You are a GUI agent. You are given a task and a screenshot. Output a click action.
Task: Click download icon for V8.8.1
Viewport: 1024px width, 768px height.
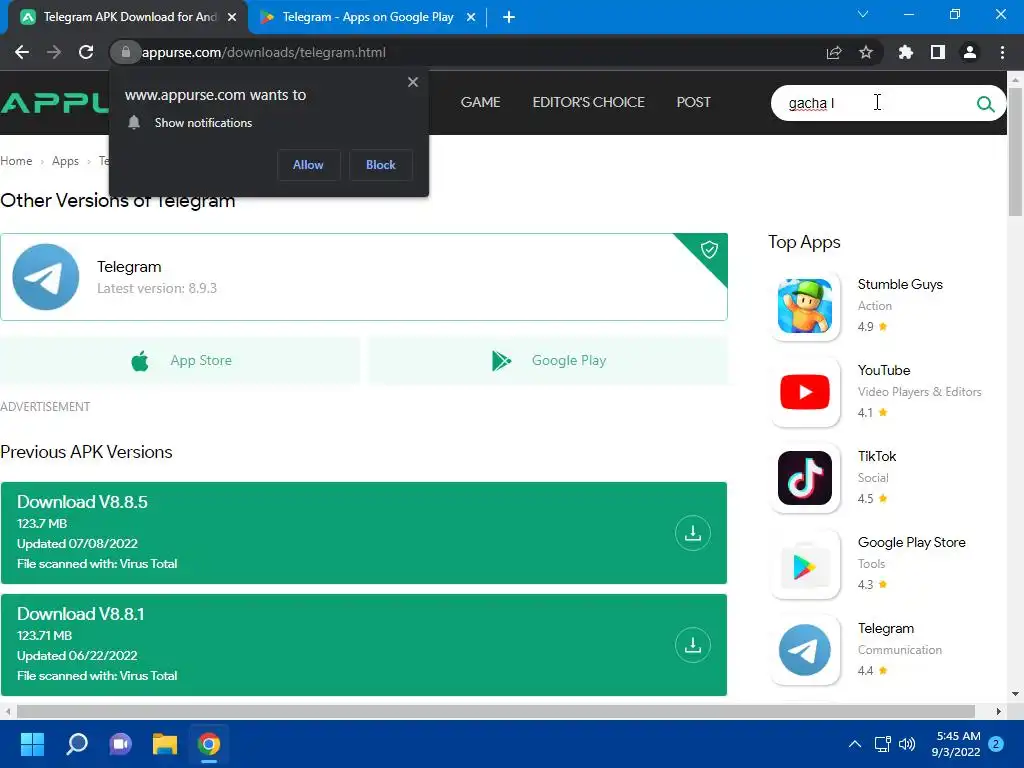(x=693, y=645)
